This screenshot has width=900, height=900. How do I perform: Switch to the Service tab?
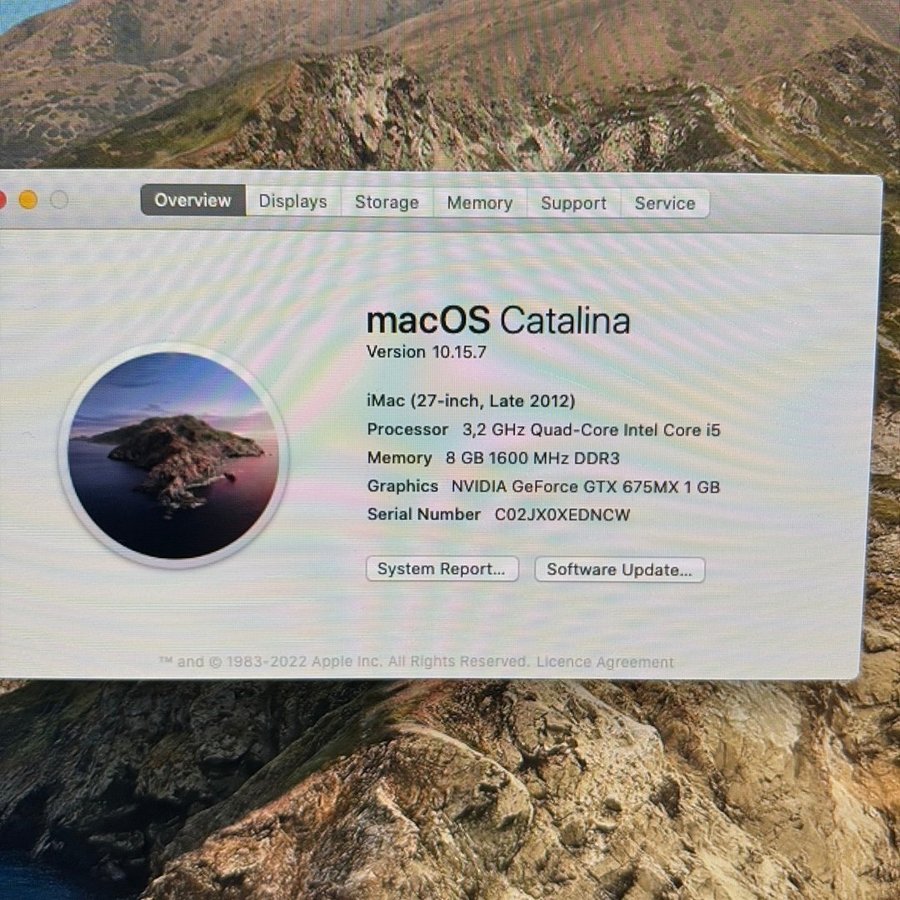(664, 203)
